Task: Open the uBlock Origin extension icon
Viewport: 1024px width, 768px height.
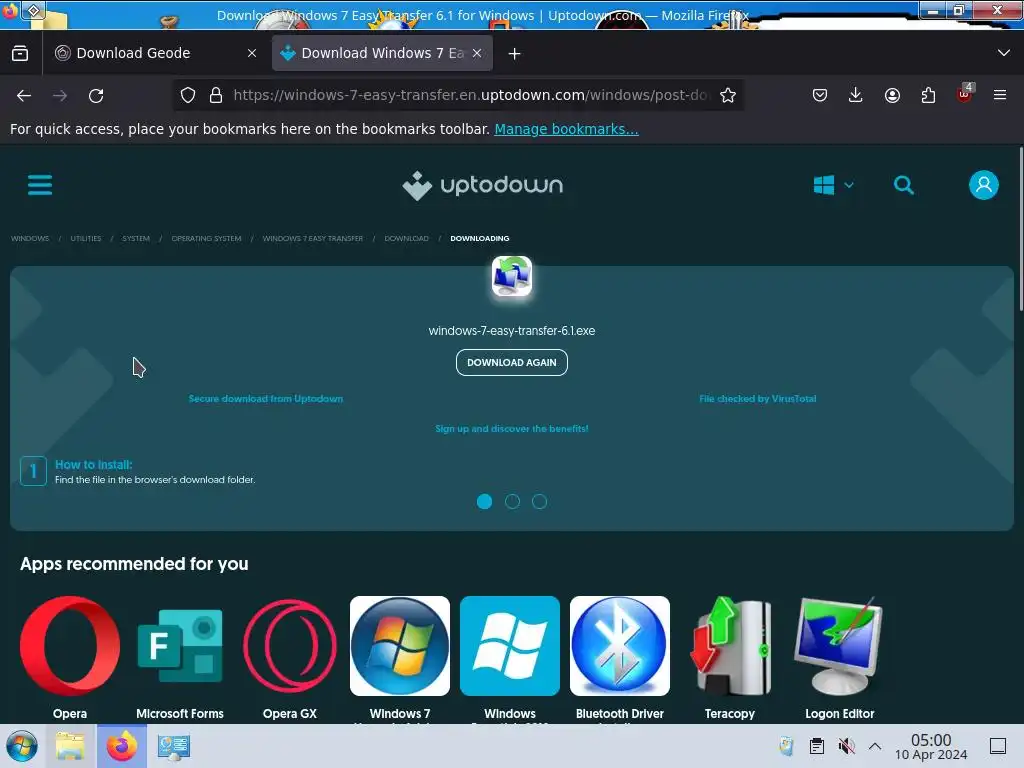Action: coord(965,95)
